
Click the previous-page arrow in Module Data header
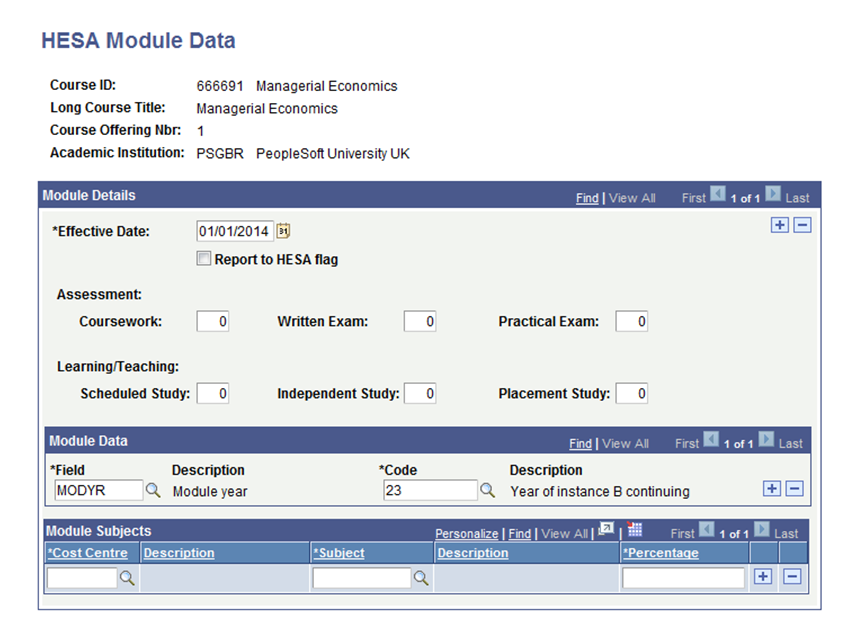pyautogui.click(x=711, y=442)
